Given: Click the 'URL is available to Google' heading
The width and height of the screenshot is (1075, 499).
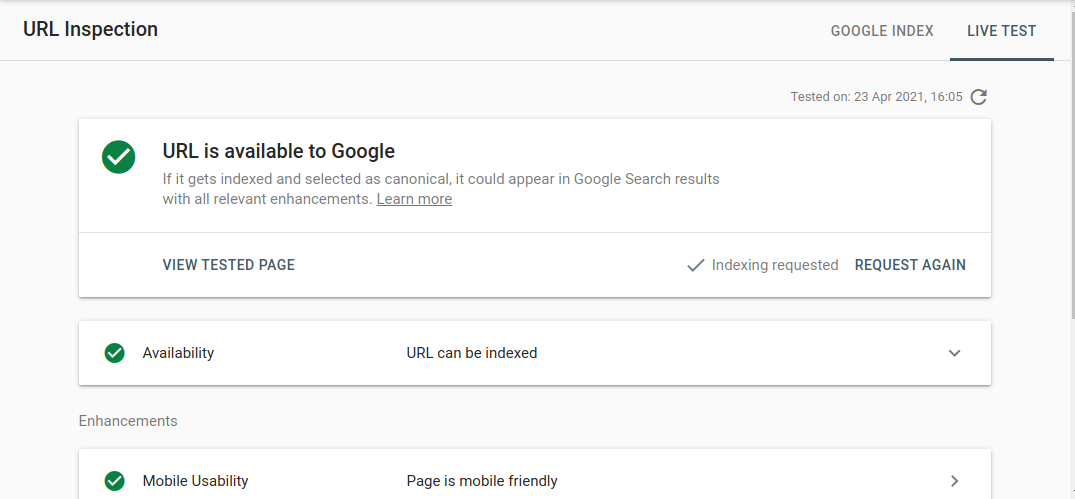Looking at the screenshot, I should click(278, 151).
